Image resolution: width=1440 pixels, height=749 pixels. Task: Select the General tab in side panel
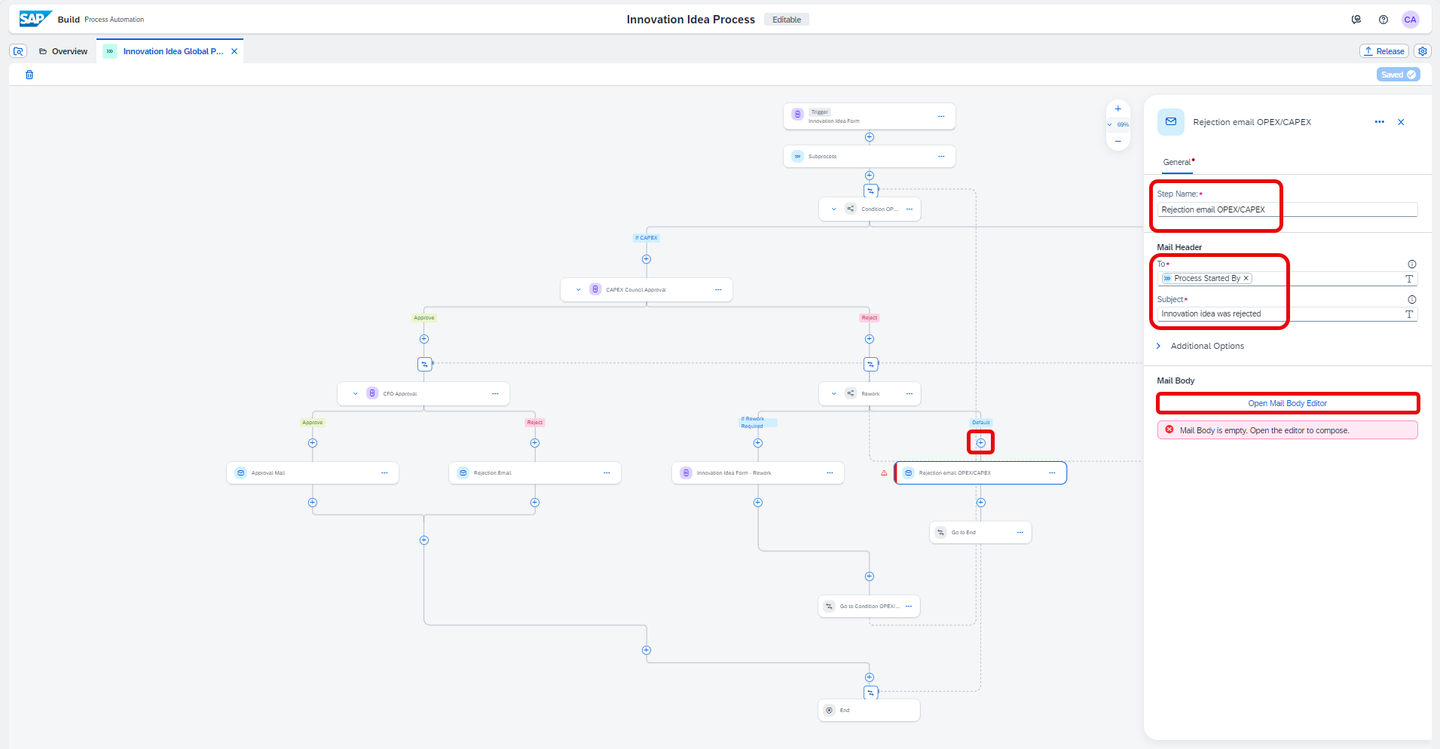point(1177,162)
